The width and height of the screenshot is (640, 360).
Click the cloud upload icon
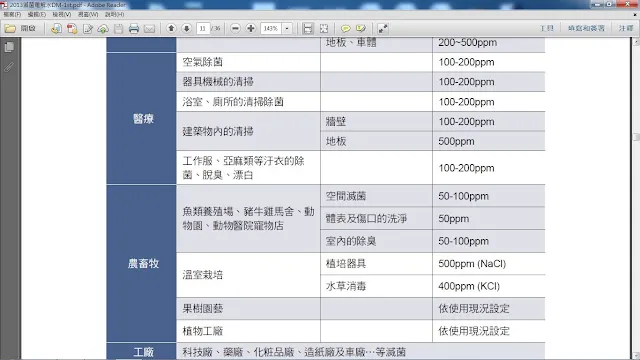pos(103,28)
